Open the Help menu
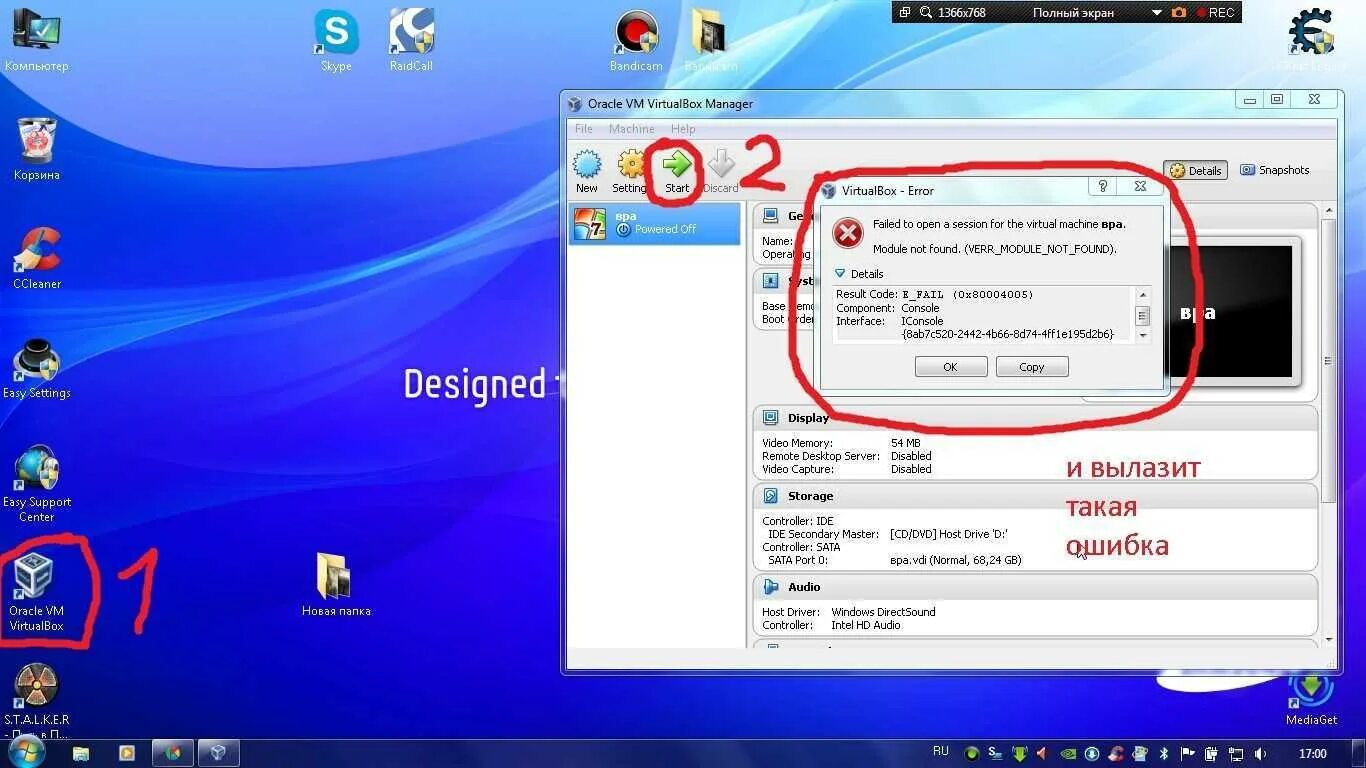Screen dimensions: 1366x768 click(x=683, y=129)
